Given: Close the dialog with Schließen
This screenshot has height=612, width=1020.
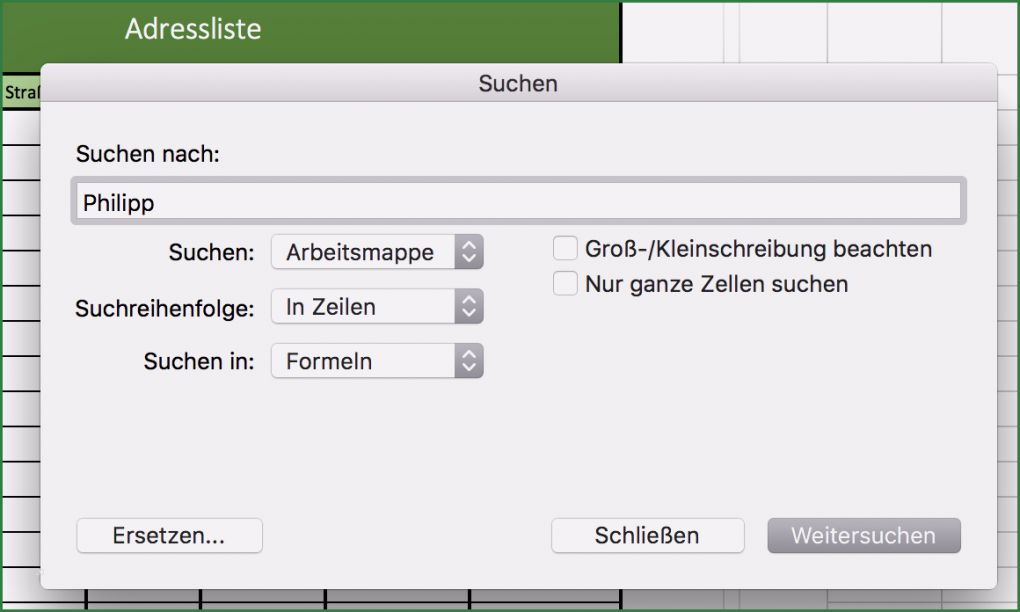Looking at the screenshot, I should (x=647, y=536).
